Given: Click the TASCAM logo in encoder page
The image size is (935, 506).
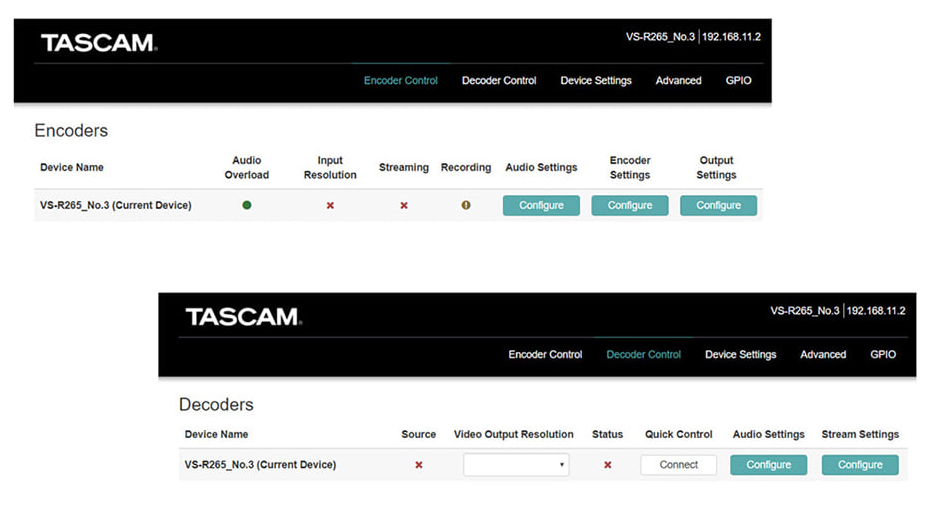Looking at the screenshot, I should point(99,43).
